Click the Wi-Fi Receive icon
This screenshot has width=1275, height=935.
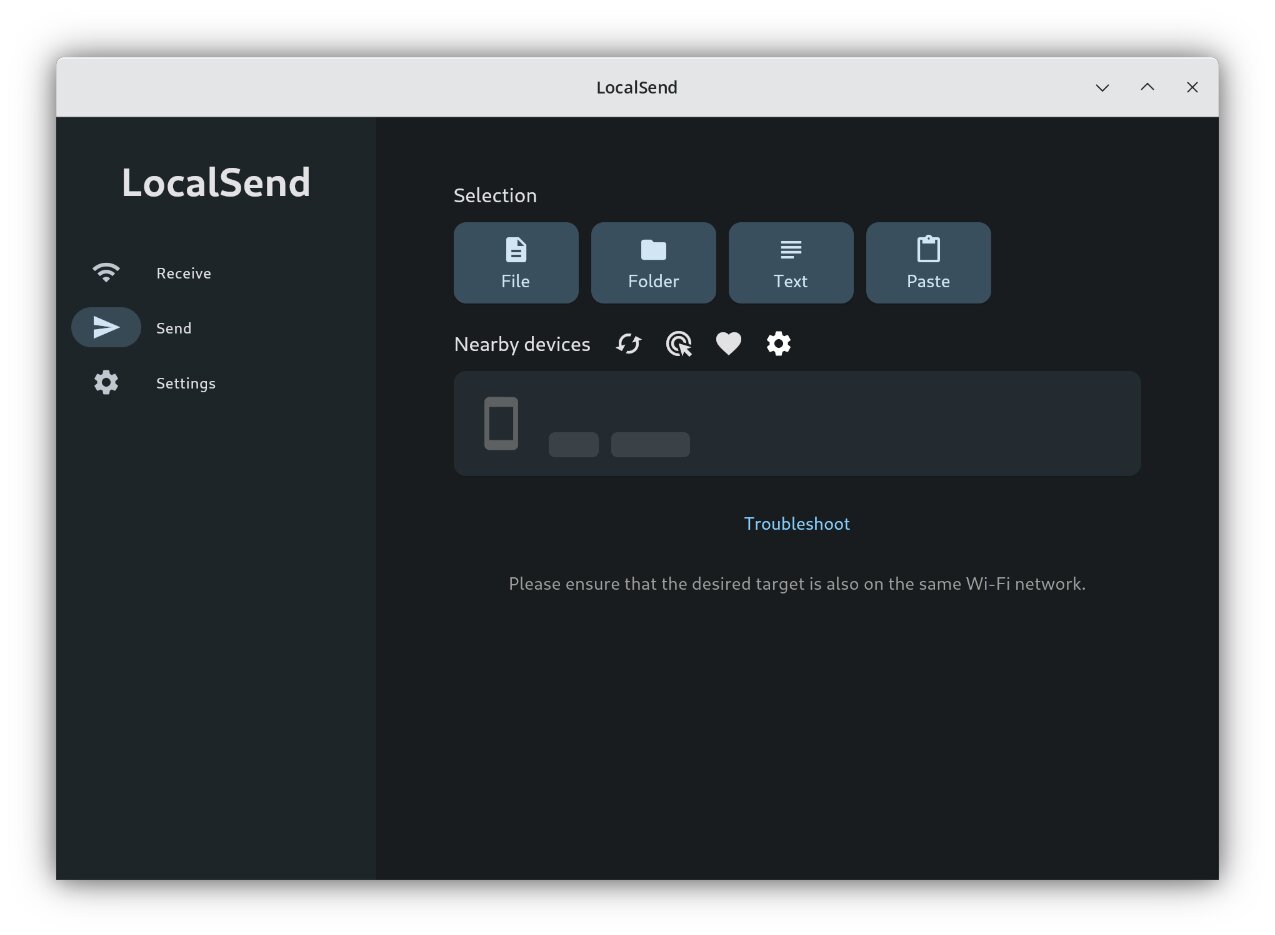106,273
